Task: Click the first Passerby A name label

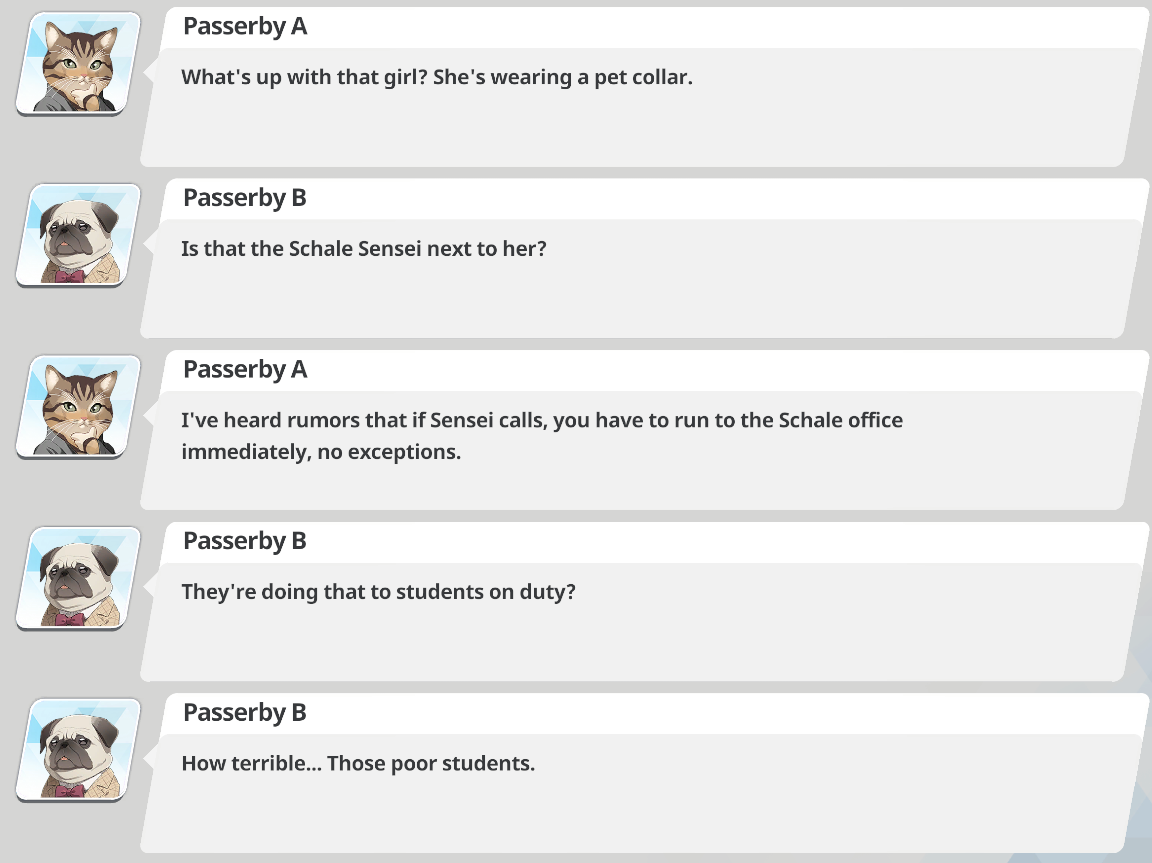Action: (245, 26)
